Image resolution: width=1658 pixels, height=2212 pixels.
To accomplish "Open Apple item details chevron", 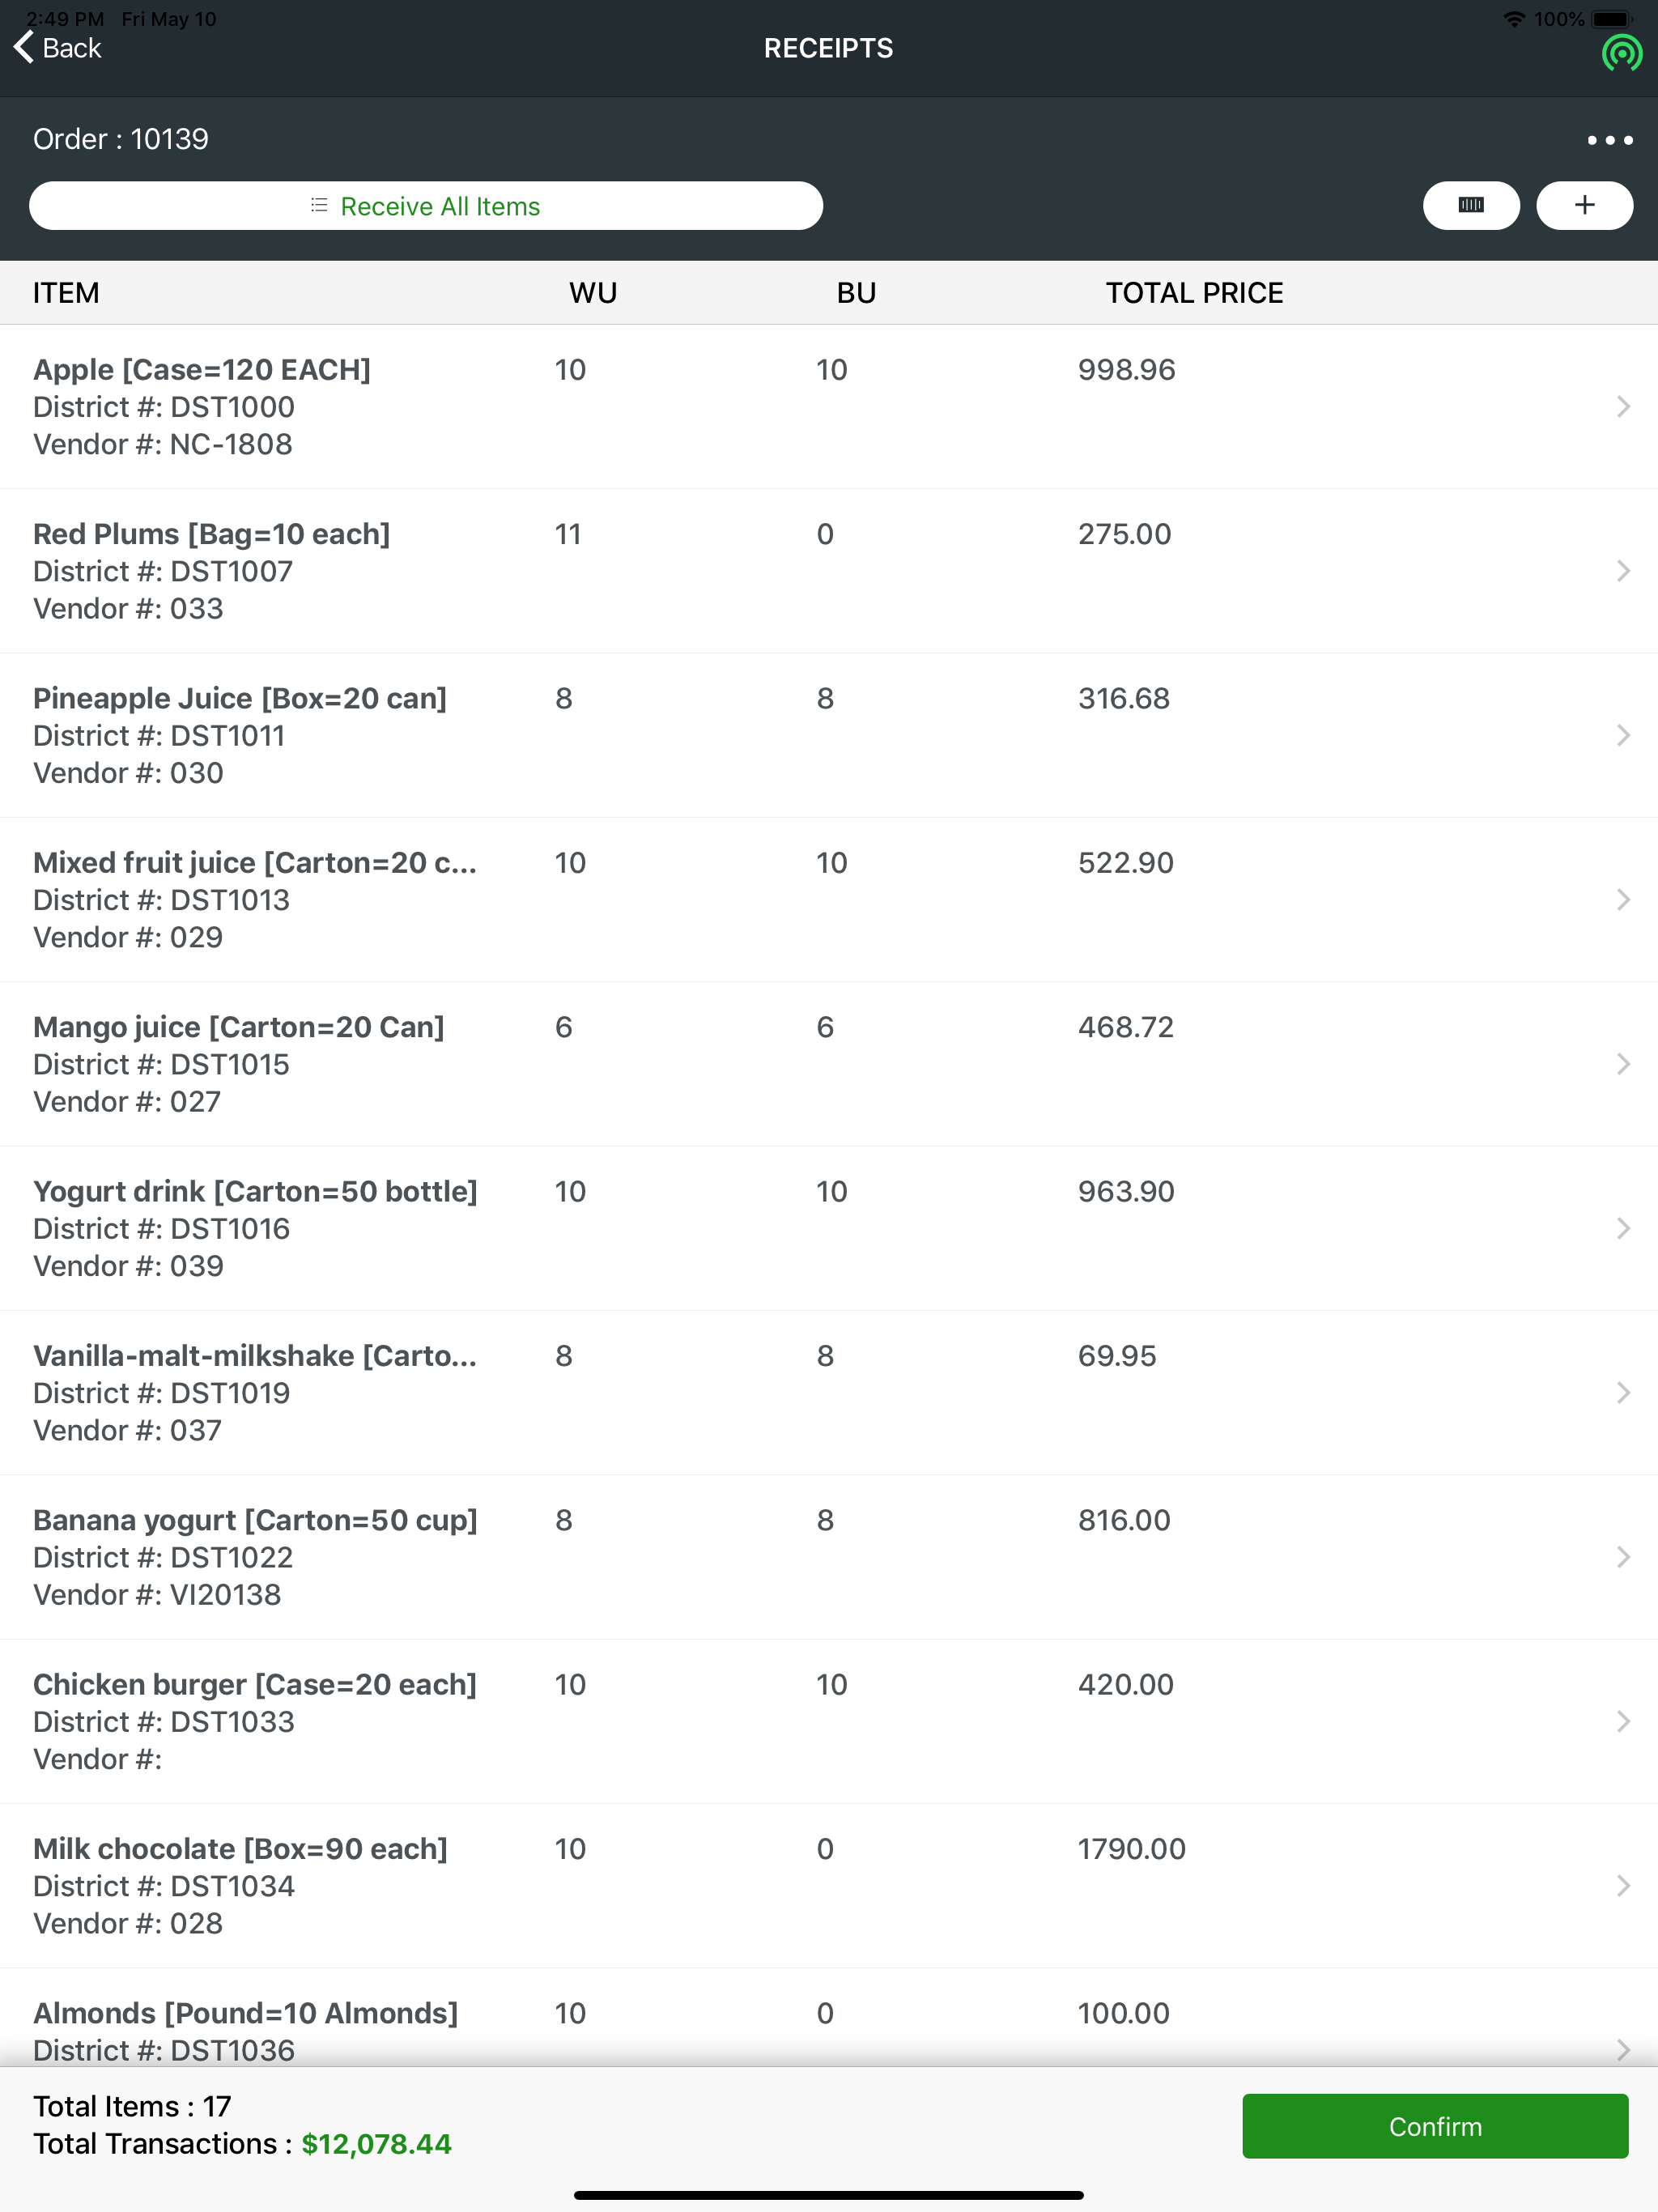I will point(1623,406).
